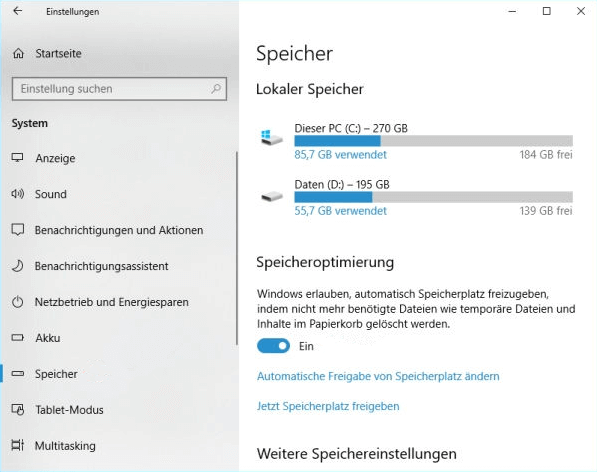Focus the Einstellung suchen search field
Screen dimensions: 597x472
click(x=119, y=89)
